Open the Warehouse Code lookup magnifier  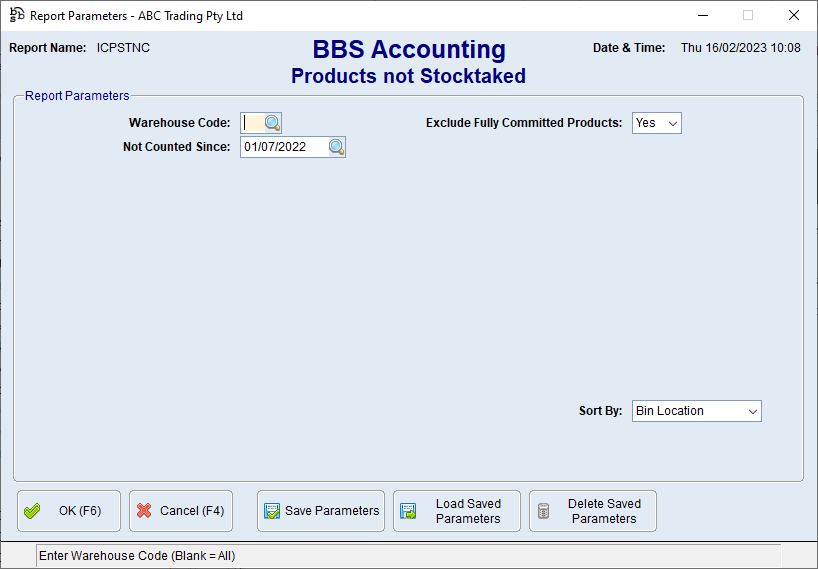[272, 123]
